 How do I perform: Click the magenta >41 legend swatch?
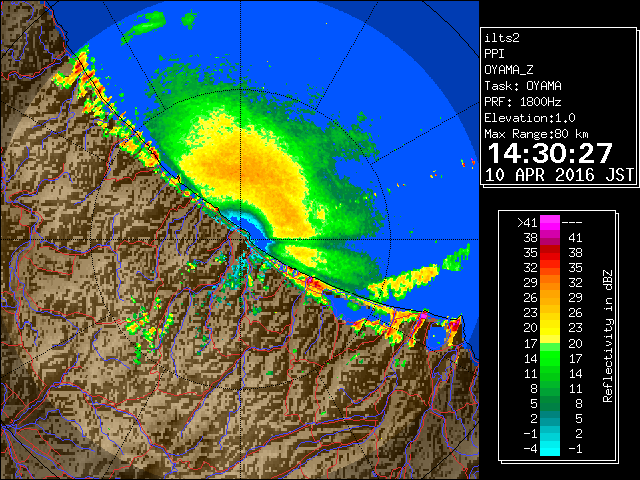point(550,223)
